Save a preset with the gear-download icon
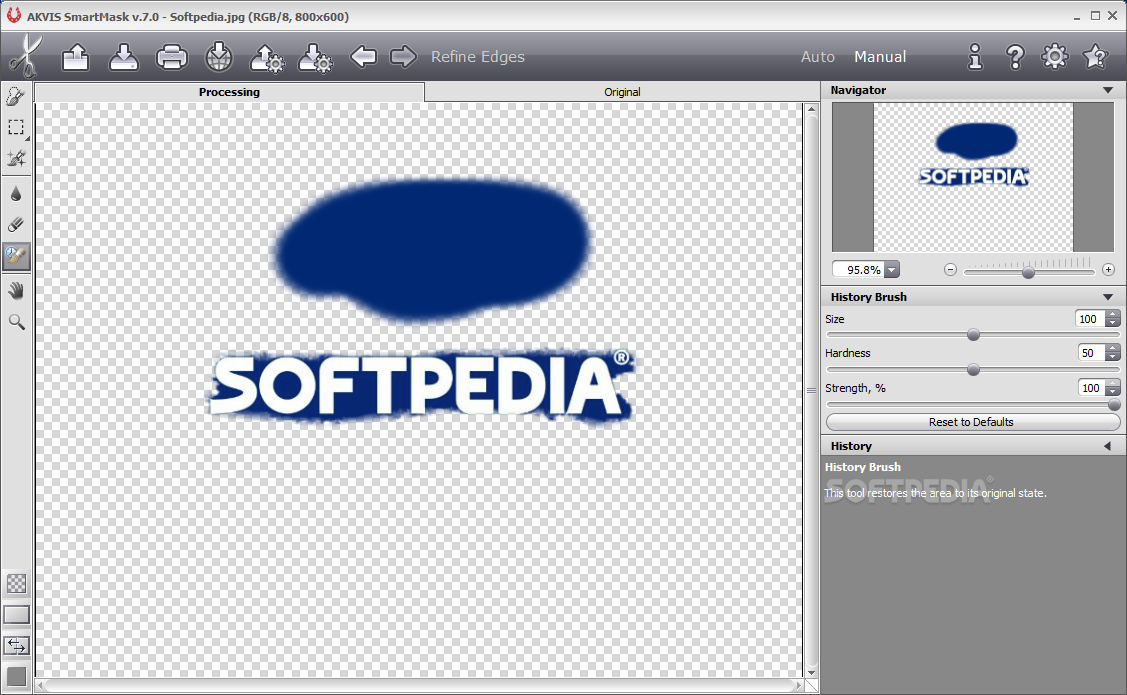 [x=315, y=58]
